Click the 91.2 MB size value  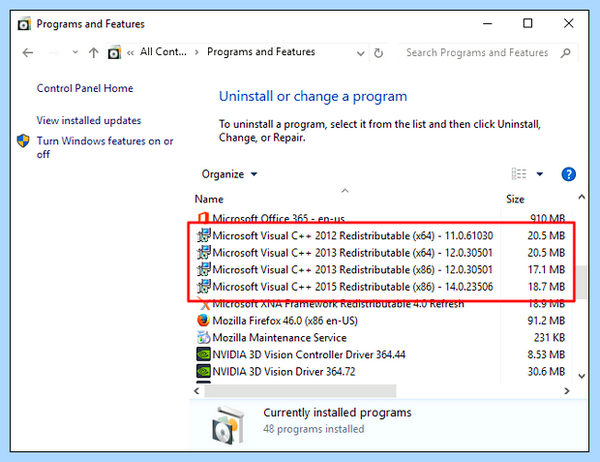click(546, 320)
